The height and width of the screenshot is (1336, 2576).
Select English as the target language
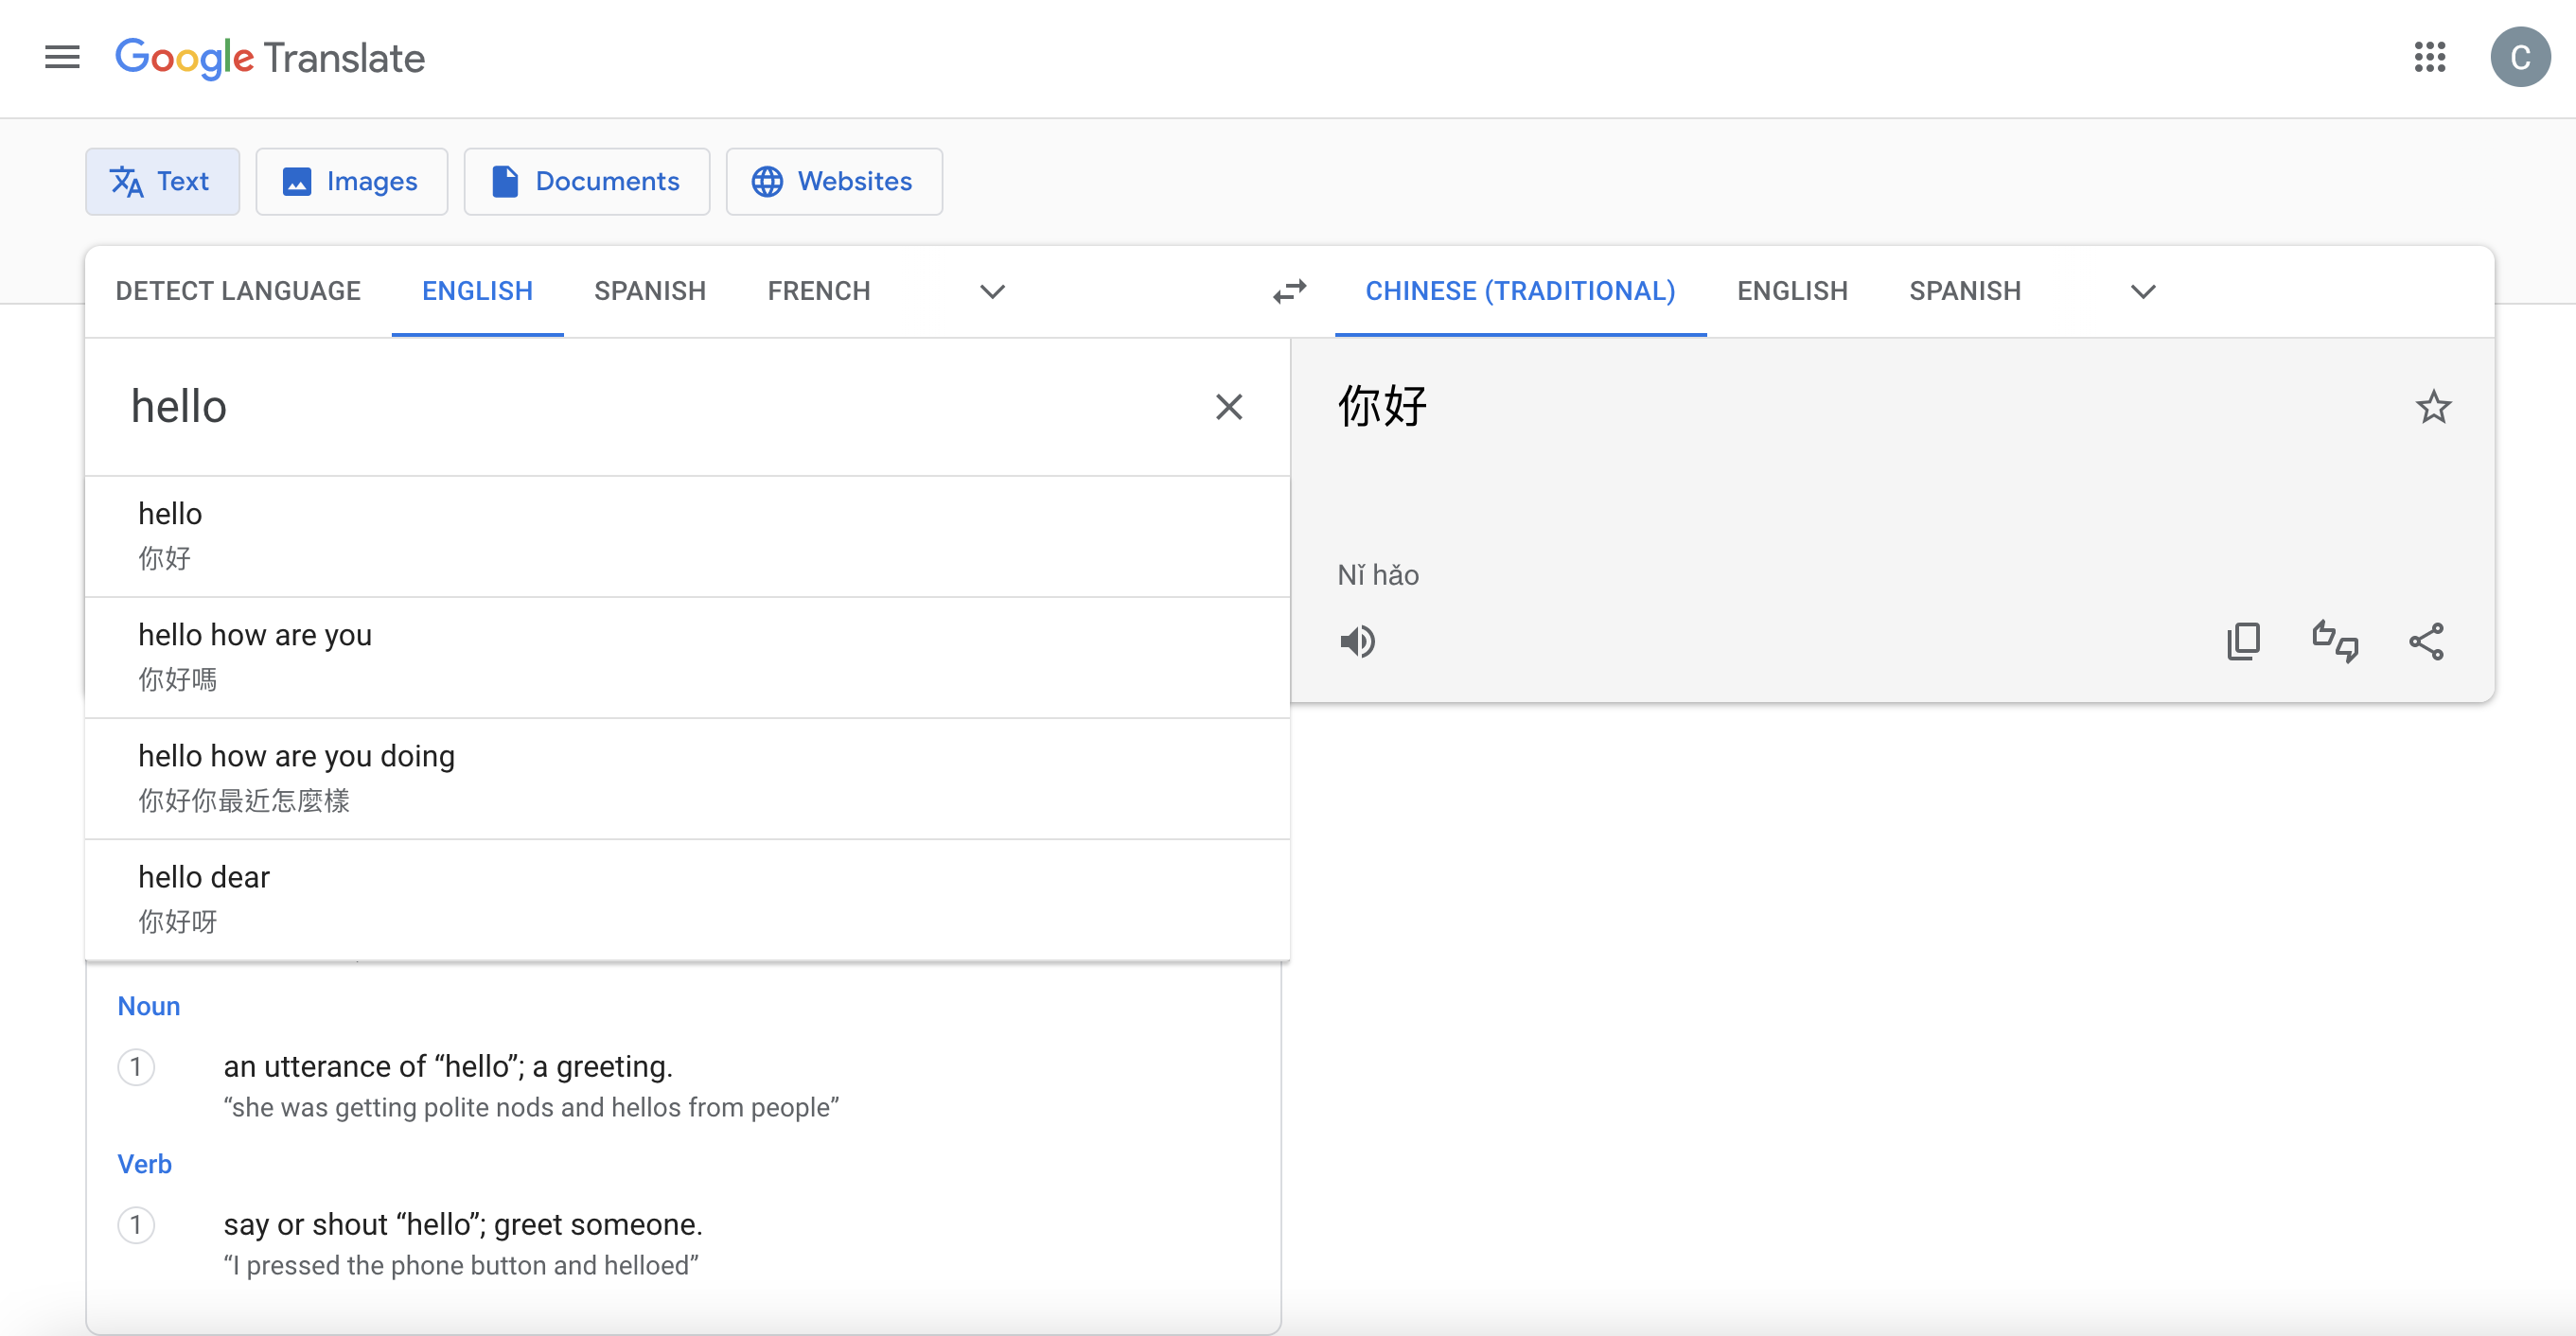(1791, 291)
